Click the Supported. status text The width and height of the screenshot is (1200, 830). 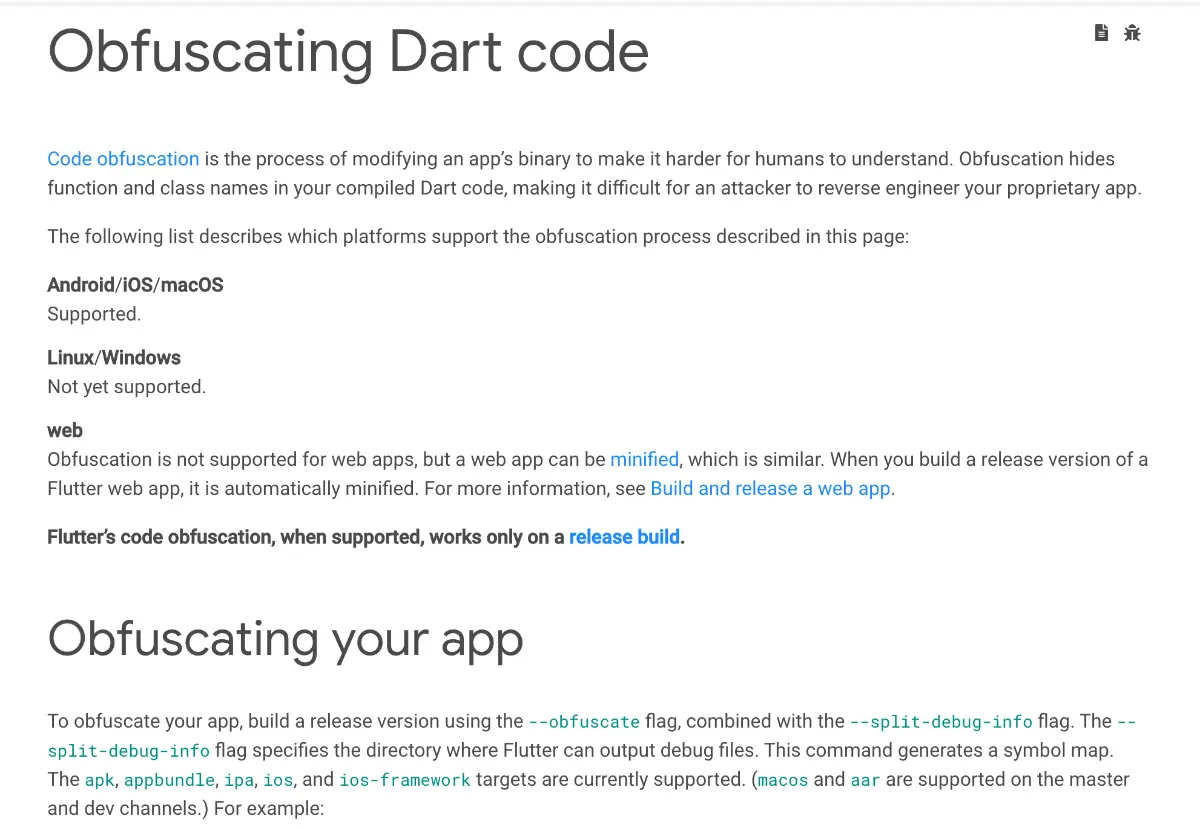(x=94, y=314)
